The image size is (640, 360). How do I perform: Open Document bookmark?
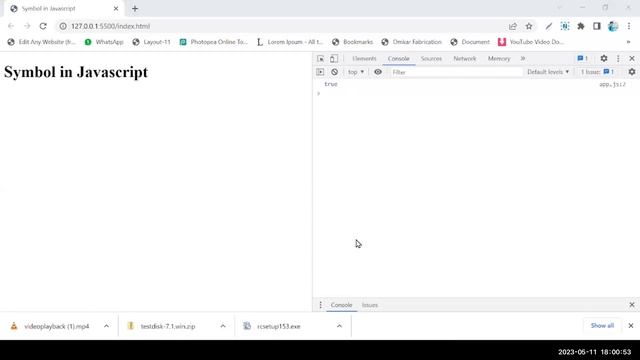pos(470,42)
